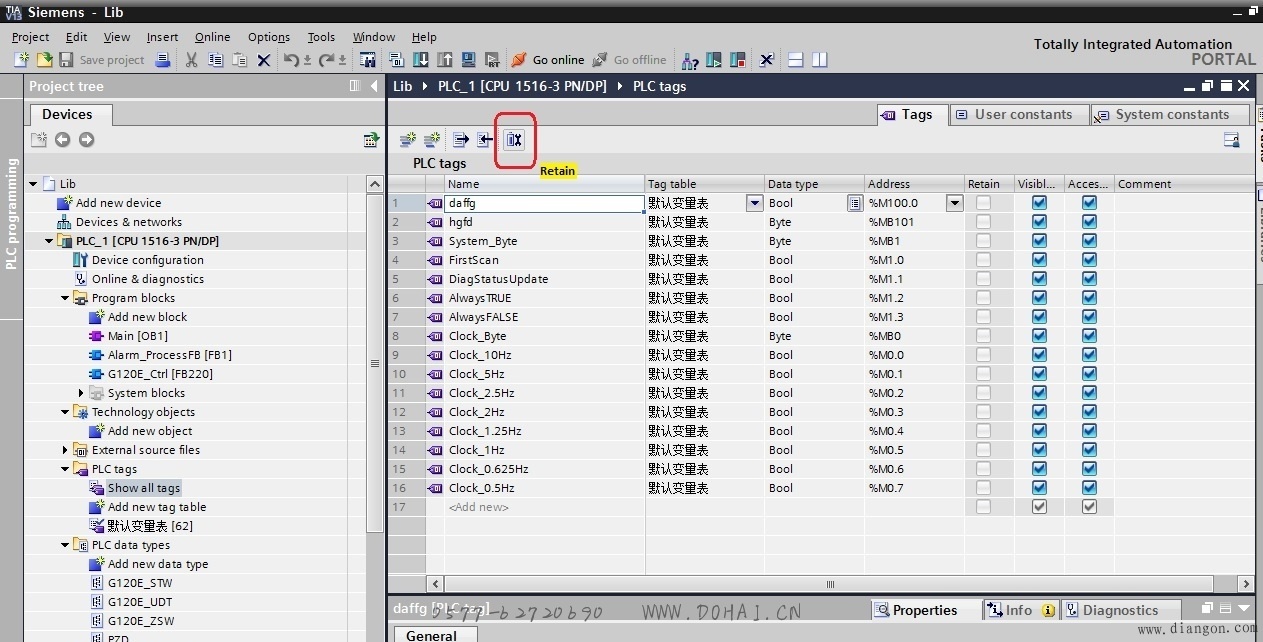
Task: Uncheck Accessible for Clock_10Hz
Action: click(1089, 355)
